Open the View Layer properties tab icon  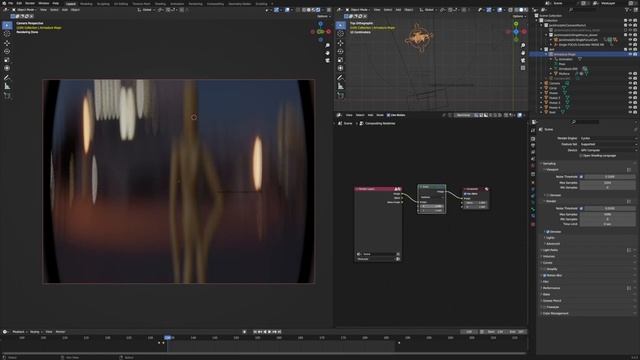coord(533,152)
